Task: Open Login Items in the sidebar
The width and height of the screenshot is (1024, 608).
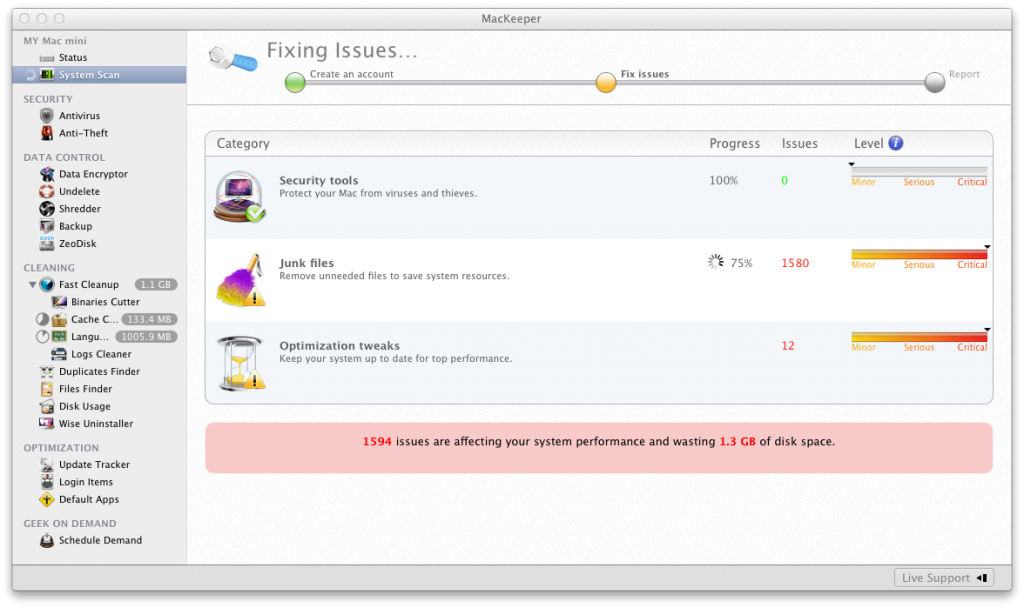Action: point(86,482)
